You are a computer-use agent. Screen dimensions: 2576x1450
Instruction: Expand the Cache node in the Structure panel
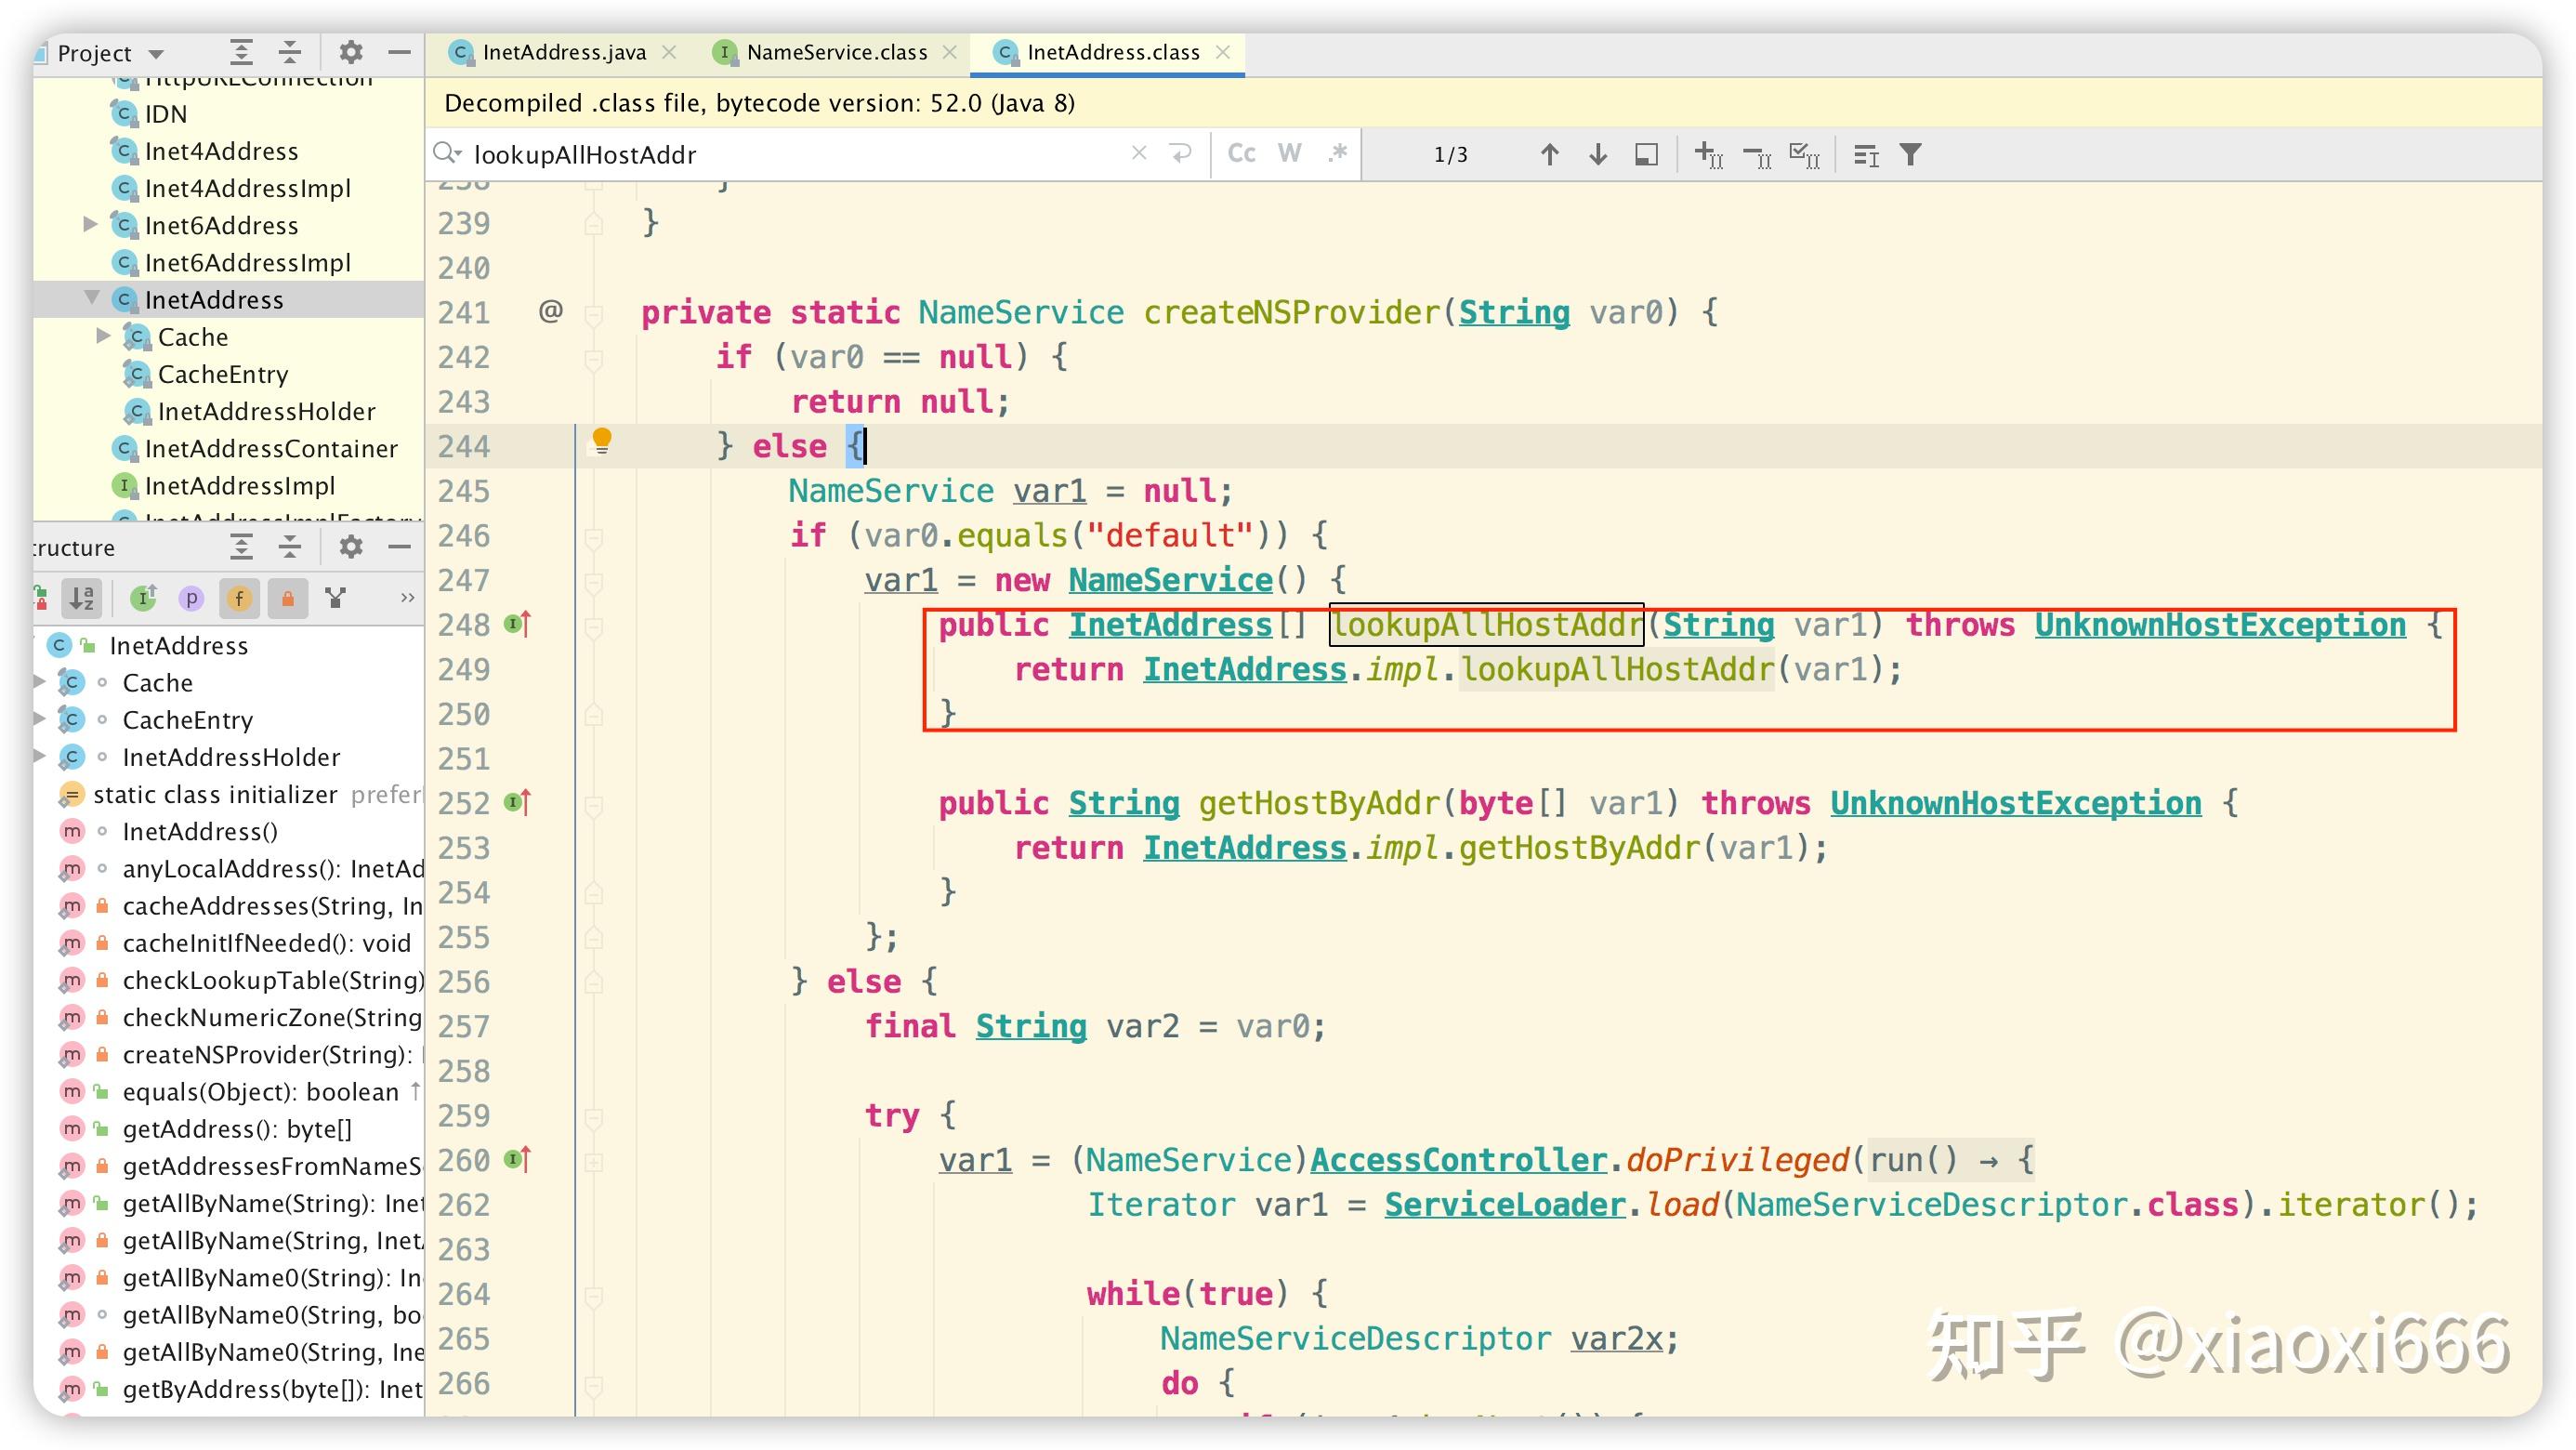[x=37, y=682]
